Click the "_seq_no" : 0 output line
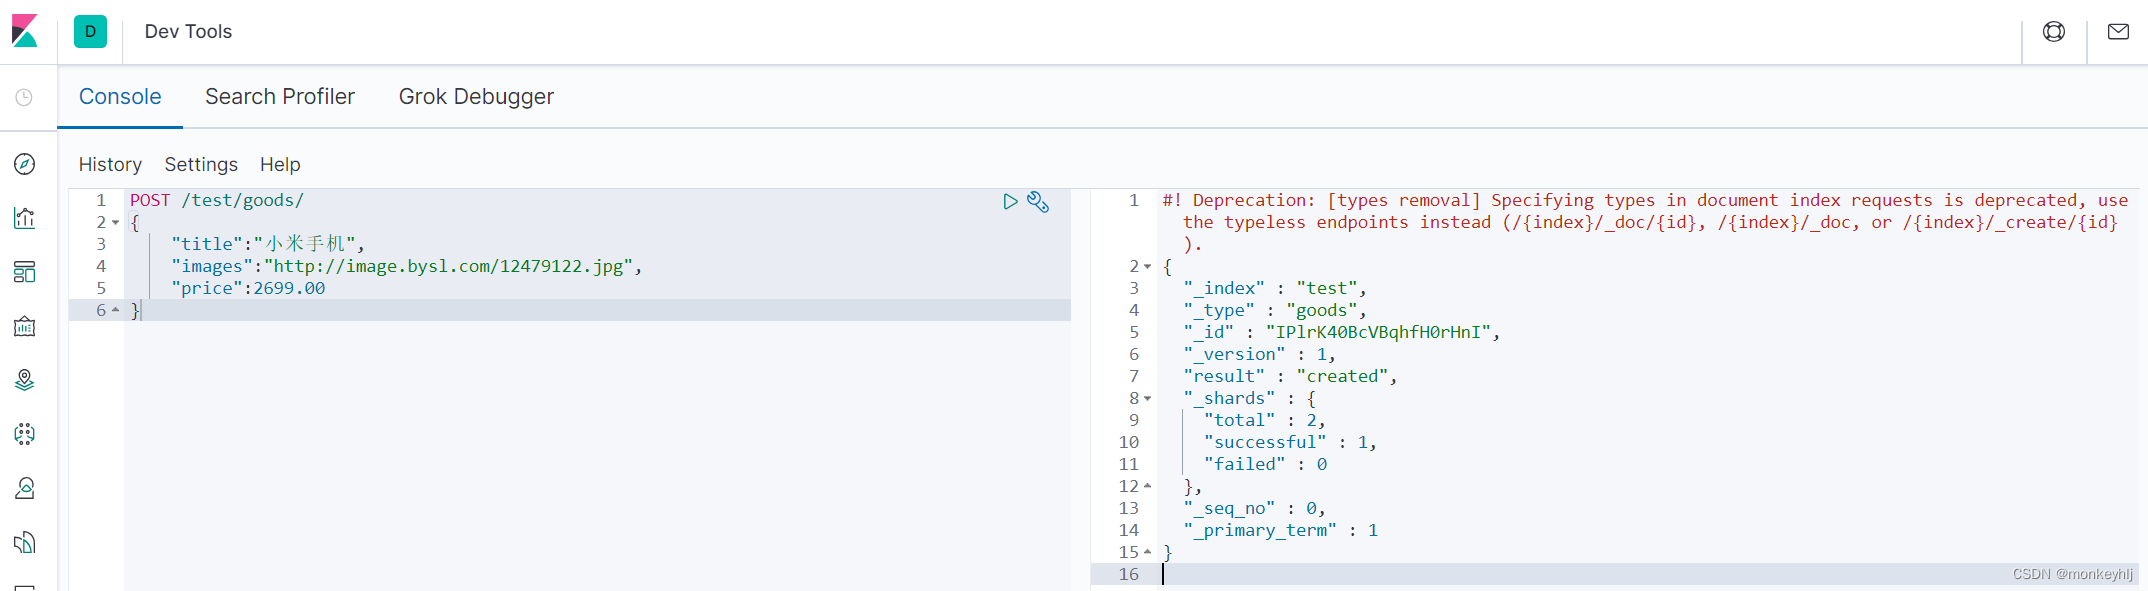This screenshot has height=591, width=2148. click(1254, 508)
